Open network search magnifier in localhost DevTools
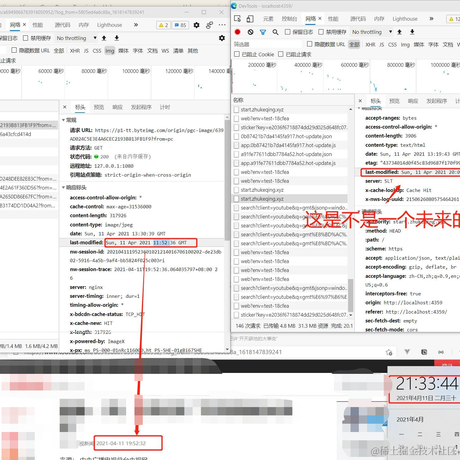The height and width of the screenshot is (460, 460). pyautogui.click(x=275, y=32)
